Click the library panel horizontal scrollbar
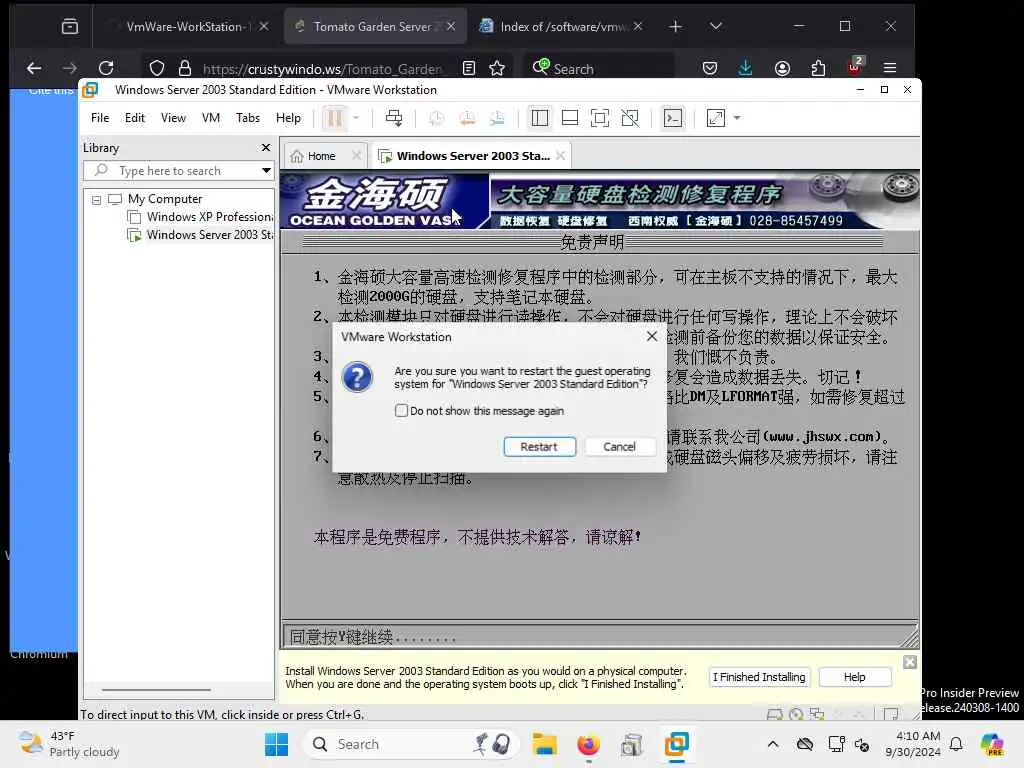Viewport: 1024px width, 768px height. [x=156, y=690]
